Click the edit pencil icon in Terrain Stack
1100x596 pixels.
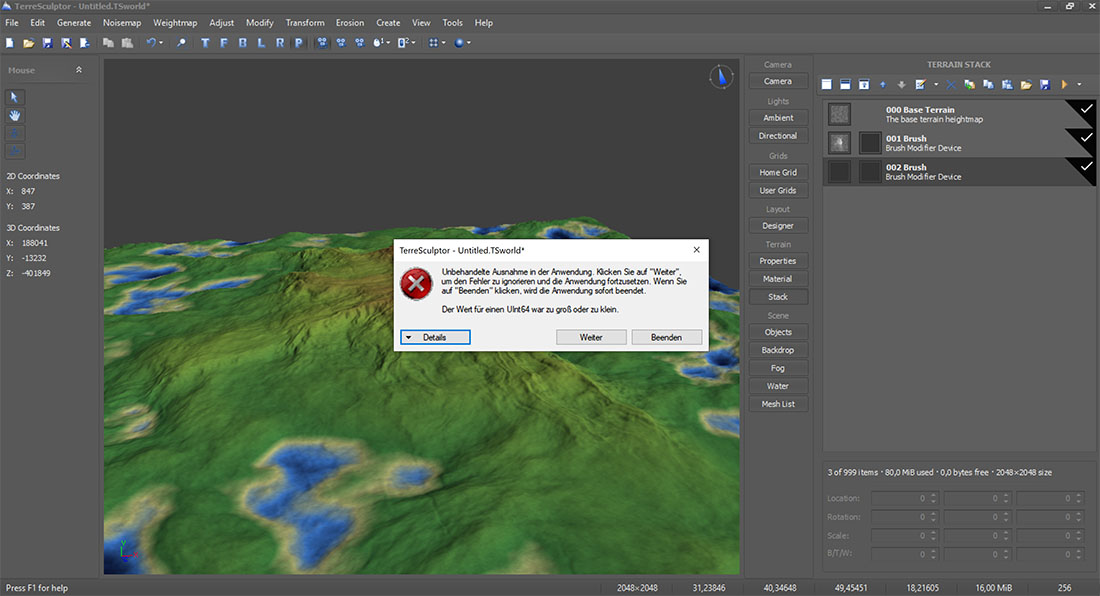pyautogui.click(x=920, y=84)
